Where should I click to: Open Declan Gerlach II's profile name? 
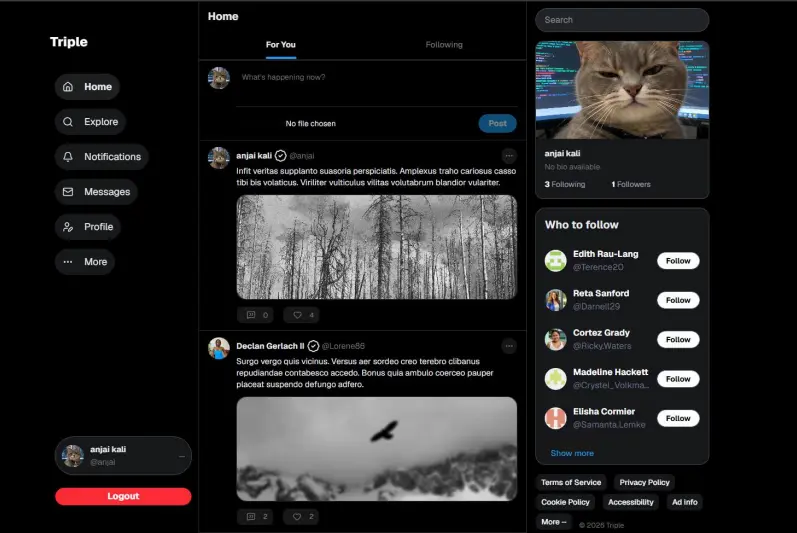(x=270, y=346)
